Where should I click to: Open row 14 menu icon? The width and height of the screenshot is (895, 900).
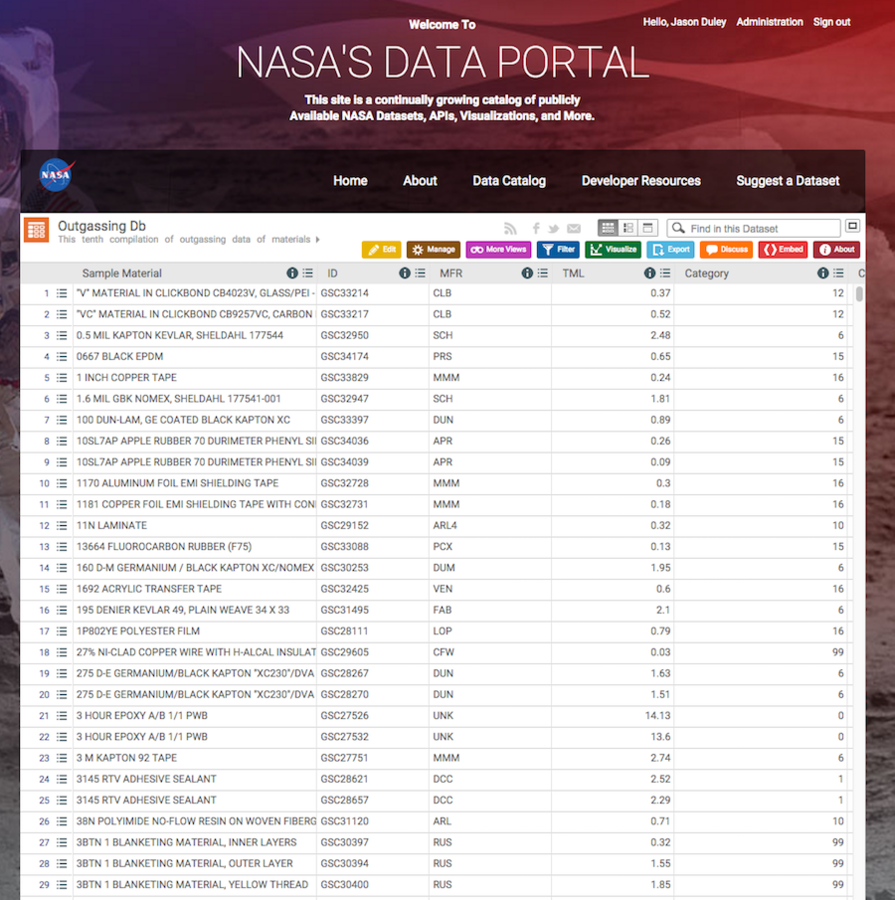click(62, 568)
